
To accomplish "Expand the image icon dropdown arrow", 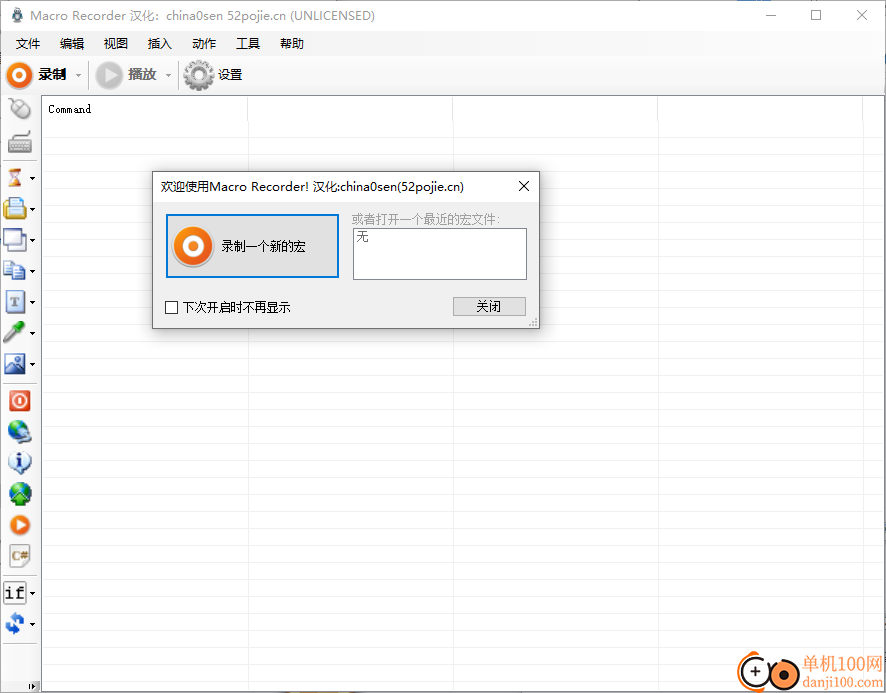I will coord(33,365).
